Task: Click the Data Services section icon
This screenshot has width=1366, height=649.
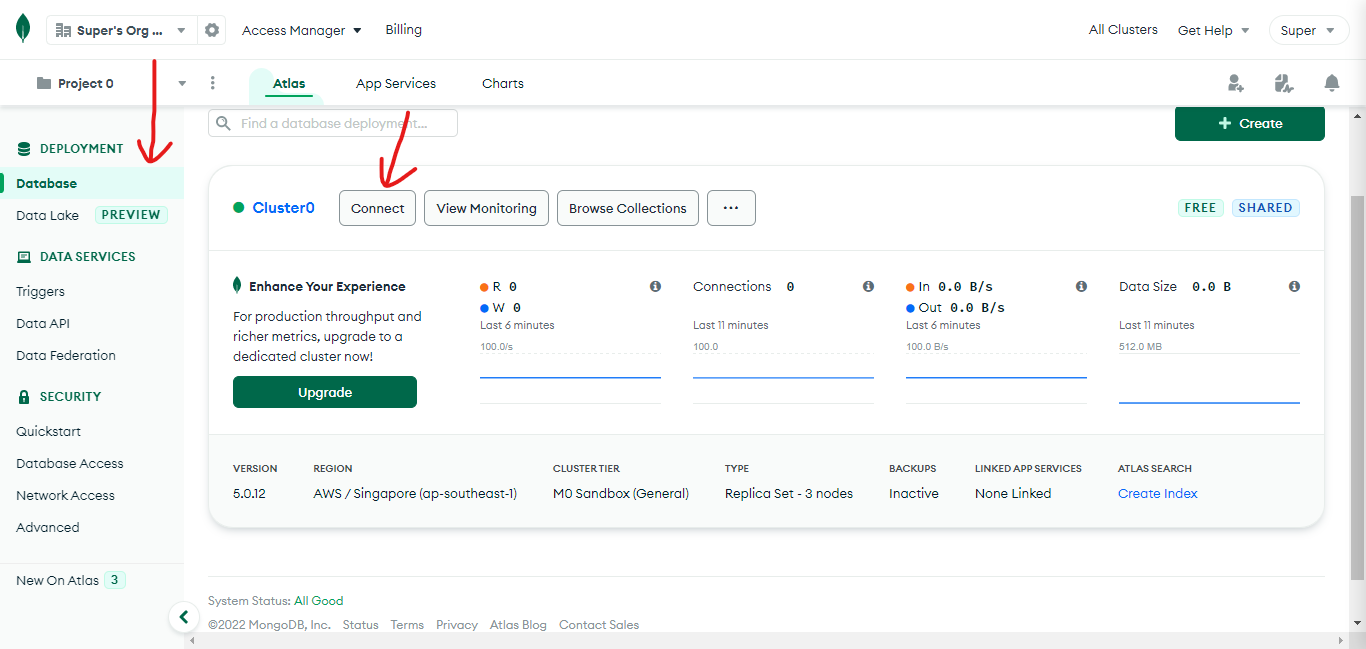Action: pos(24,256)
